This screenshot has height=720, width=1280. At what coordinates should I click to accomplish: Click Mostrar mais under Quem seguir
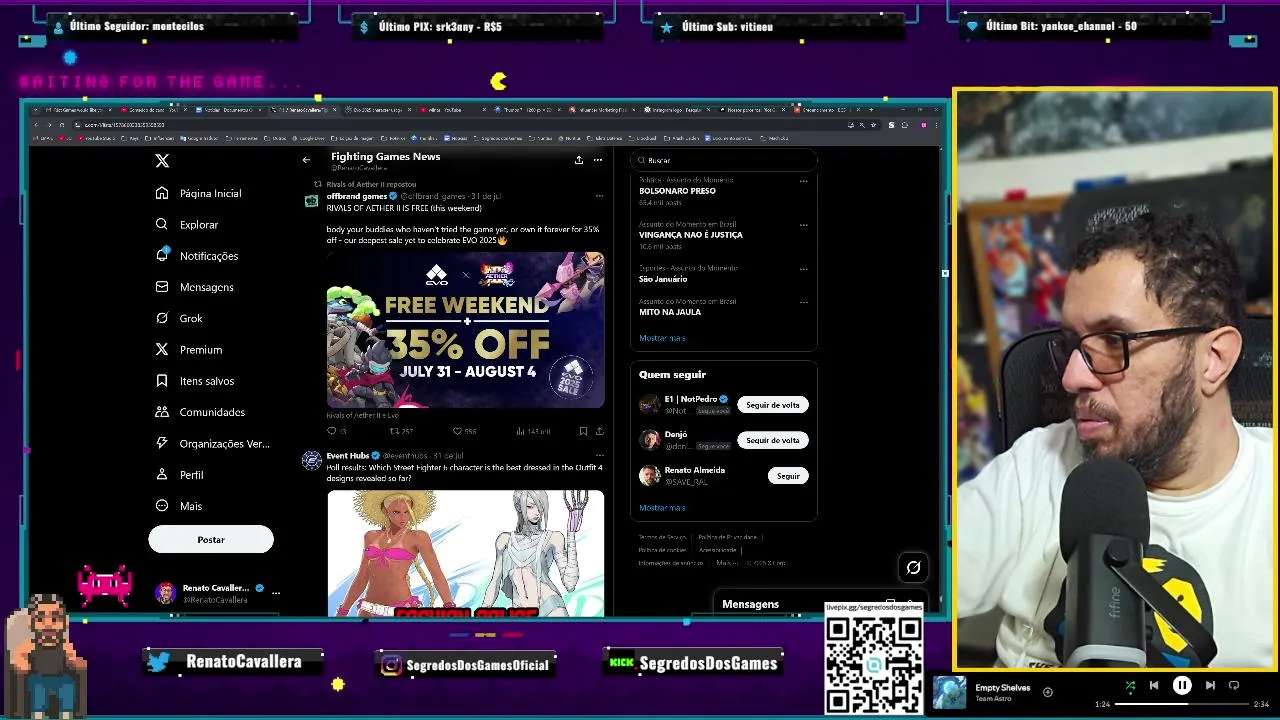[x=662, y=508]
